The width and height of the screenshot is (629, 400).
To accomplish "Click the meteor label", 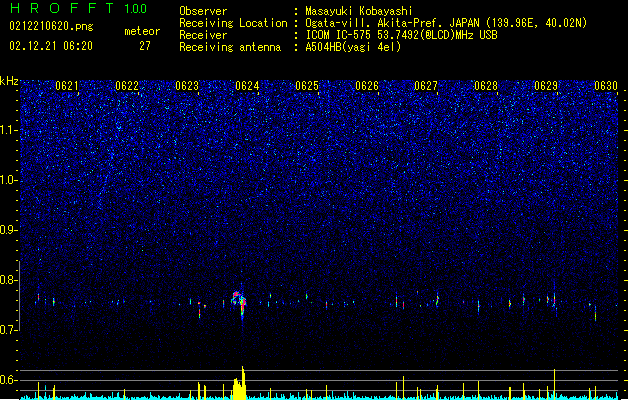I will (142, 31).
